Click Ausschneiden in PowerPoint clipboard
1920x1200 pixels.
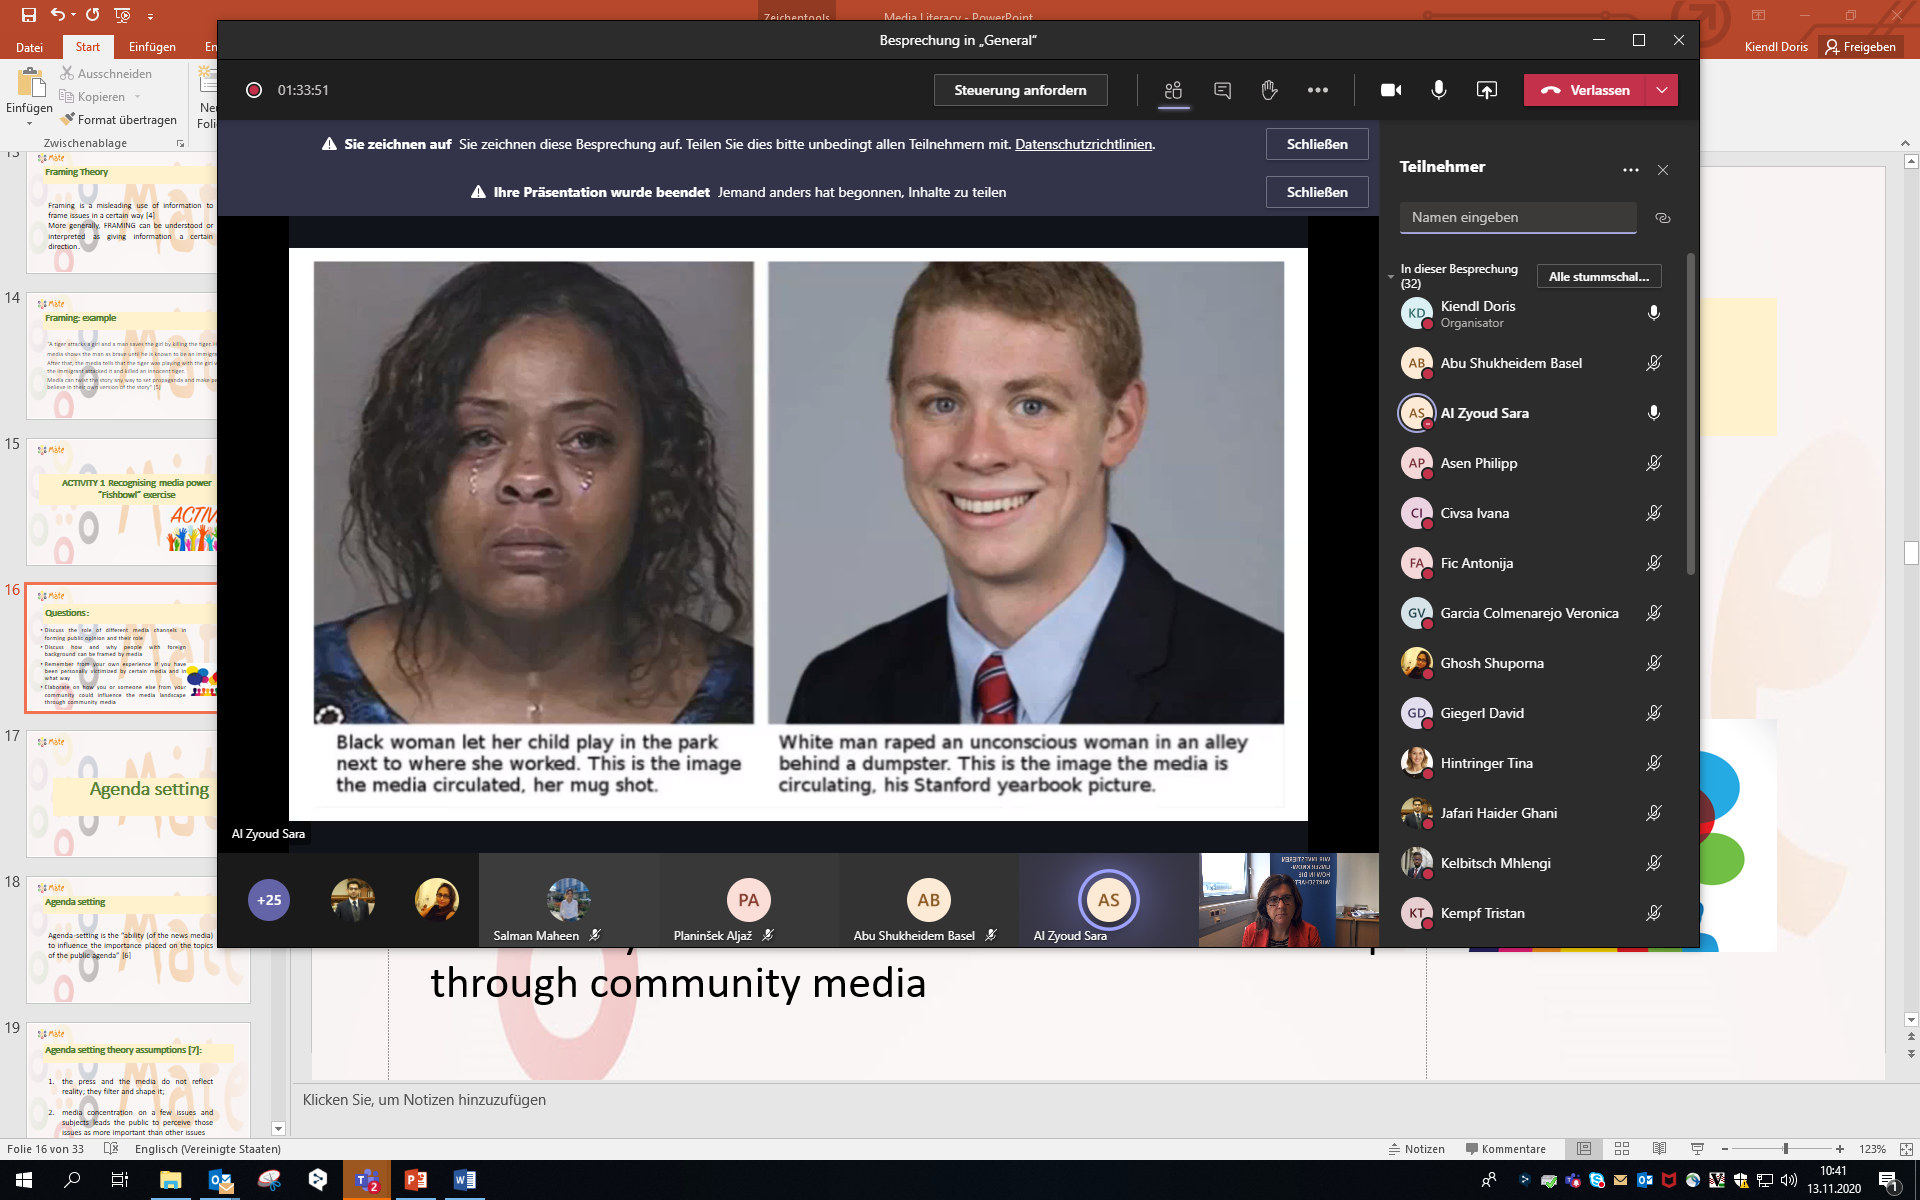[106, 73]
